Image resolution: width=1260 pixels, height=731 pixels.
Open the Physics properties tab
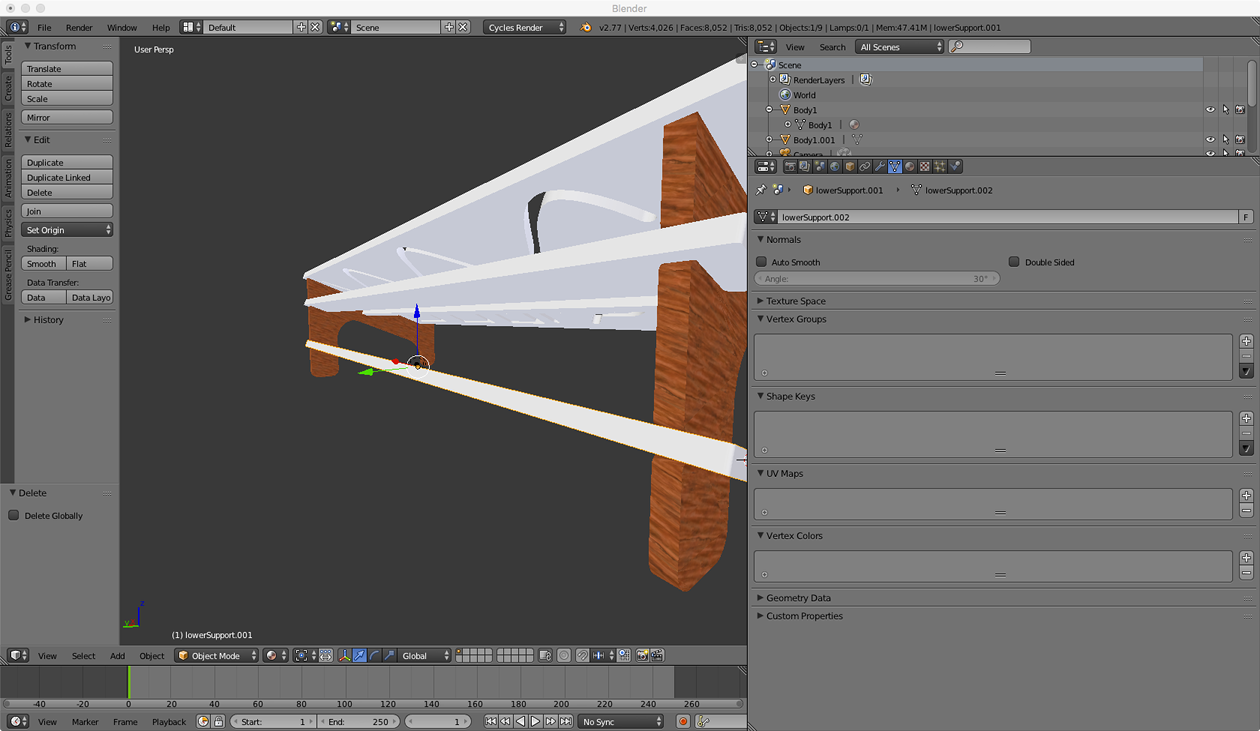[955, 167]
